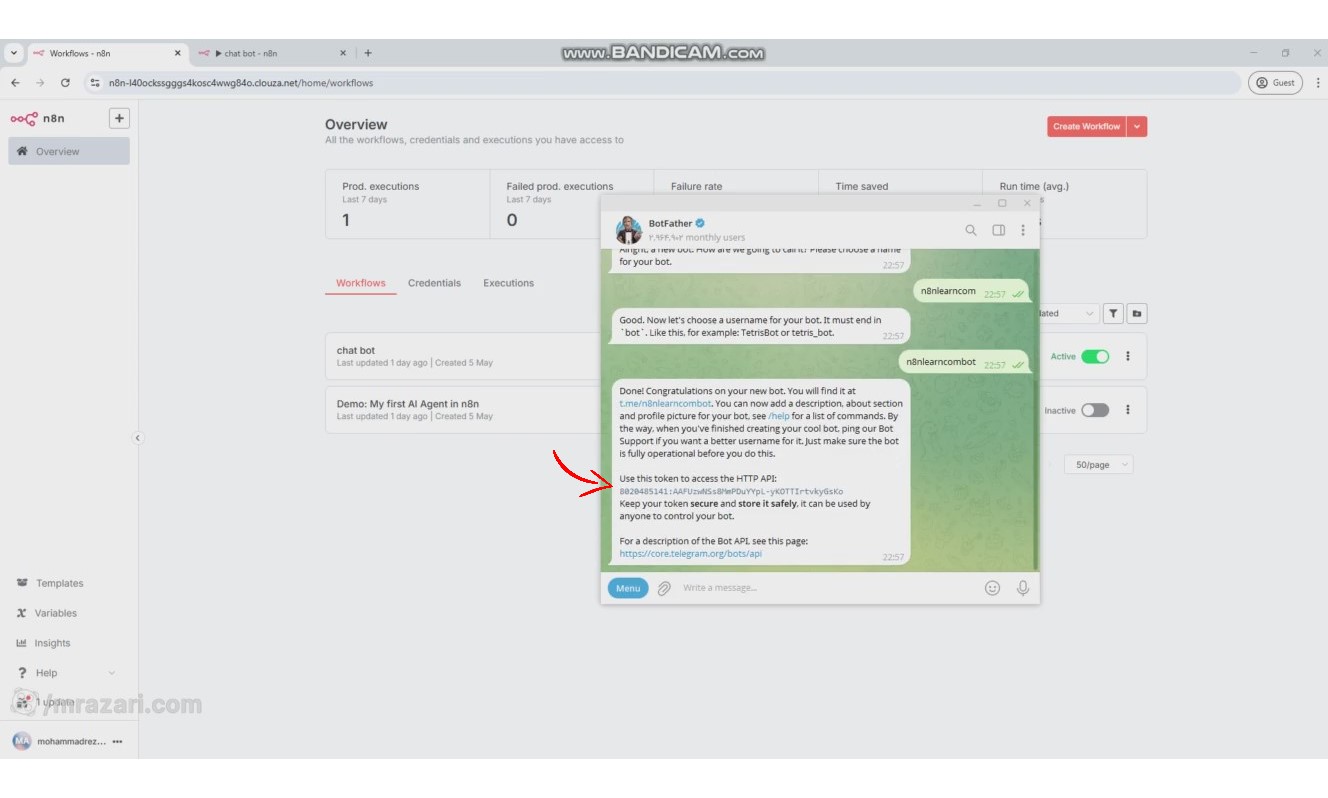The height and width of the screenshot is (798, 1328).
Task: Disable the chat bot Active toggle
Action: tap(1095, 356)
